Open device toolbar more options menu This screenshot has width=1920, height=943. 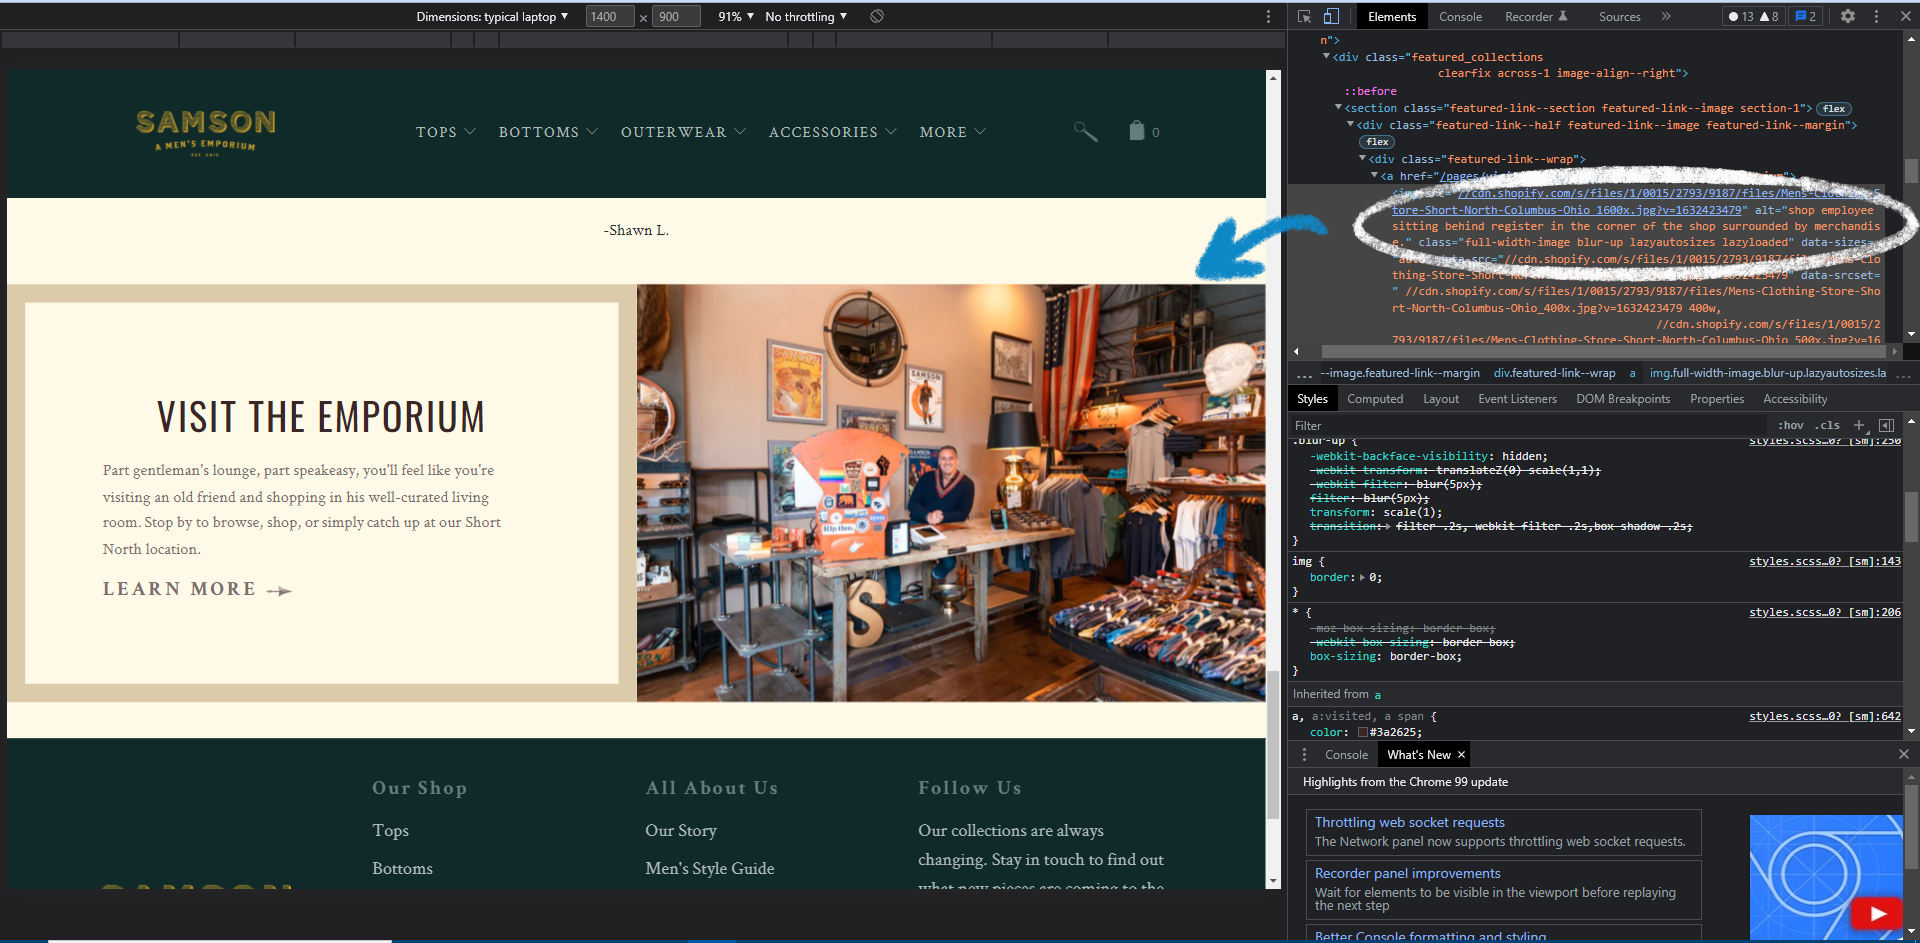pos(1268,16)
